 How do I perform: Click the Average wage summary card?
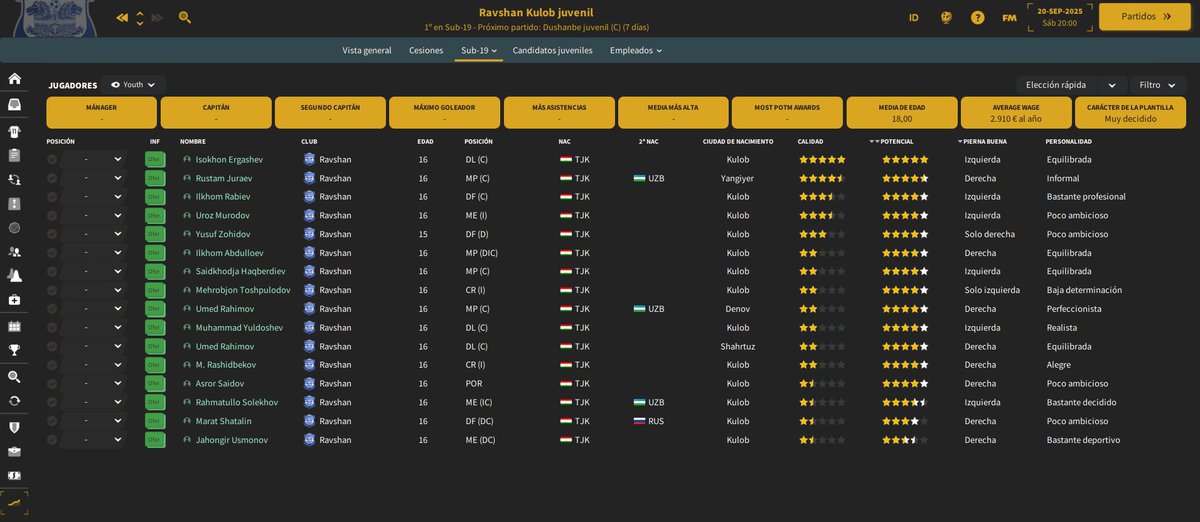point(1015,112)
